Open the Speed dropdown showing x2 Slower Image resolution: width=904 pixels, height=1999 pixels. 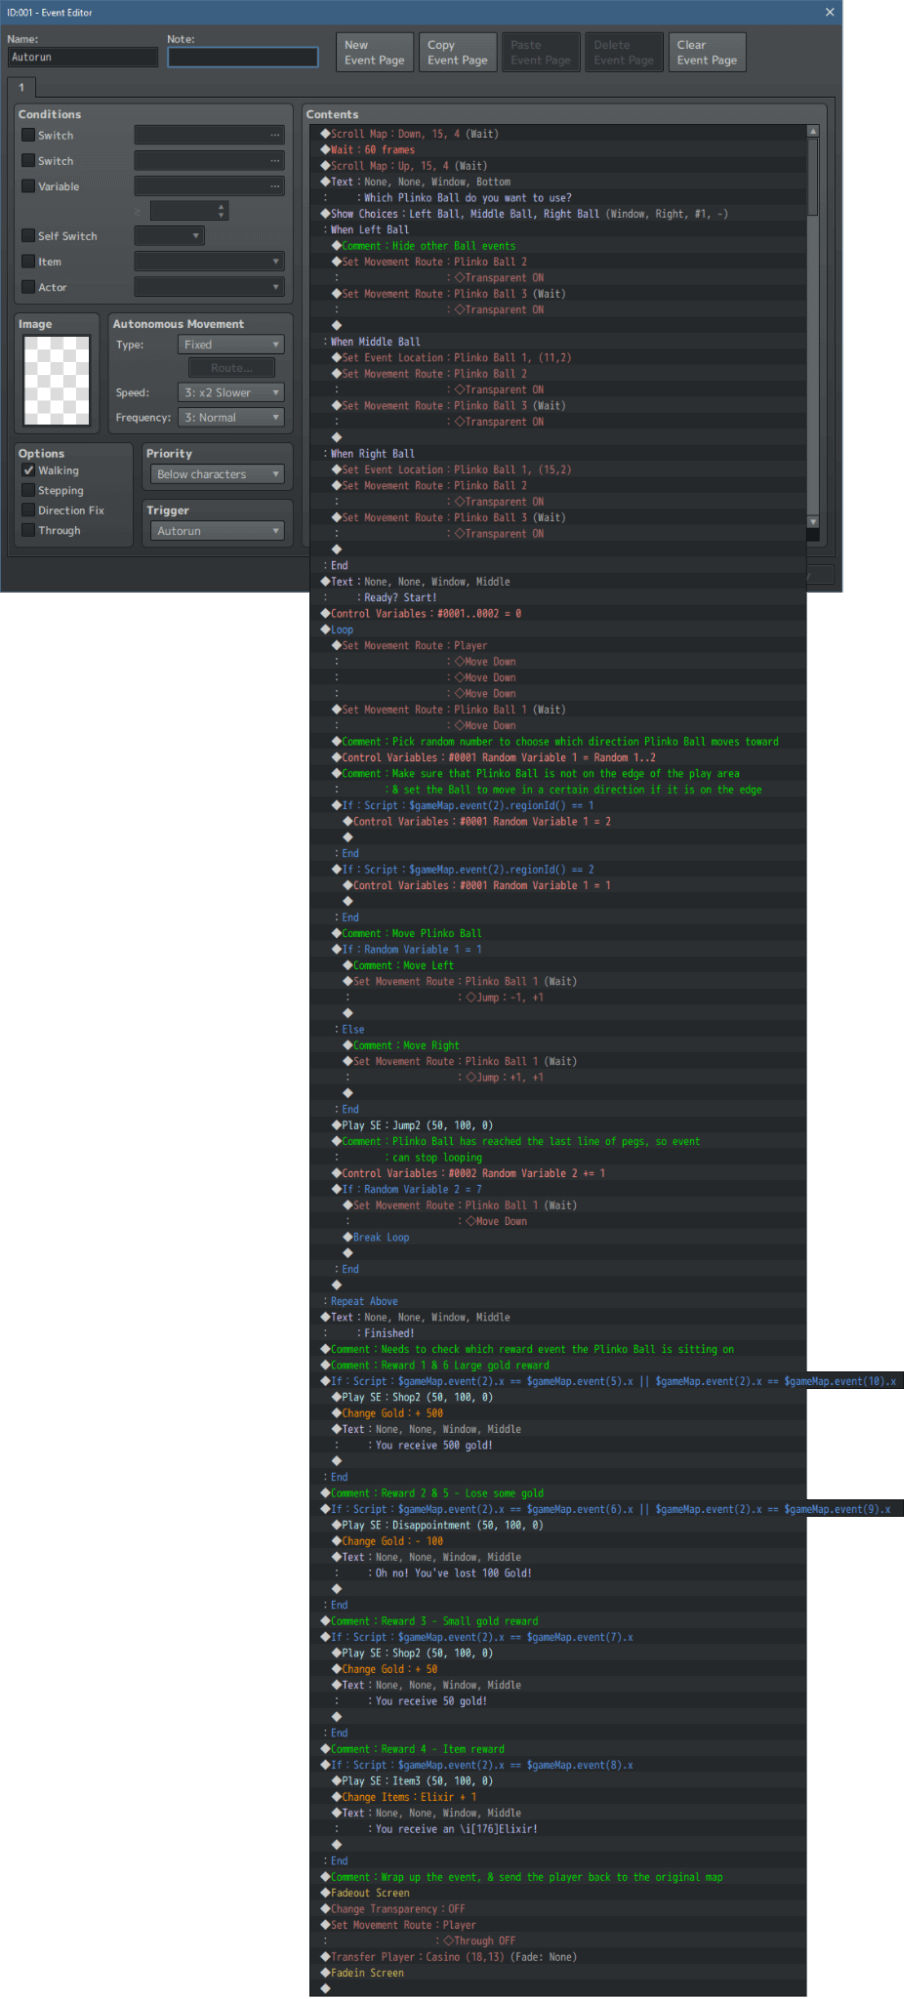coord(232,393)
